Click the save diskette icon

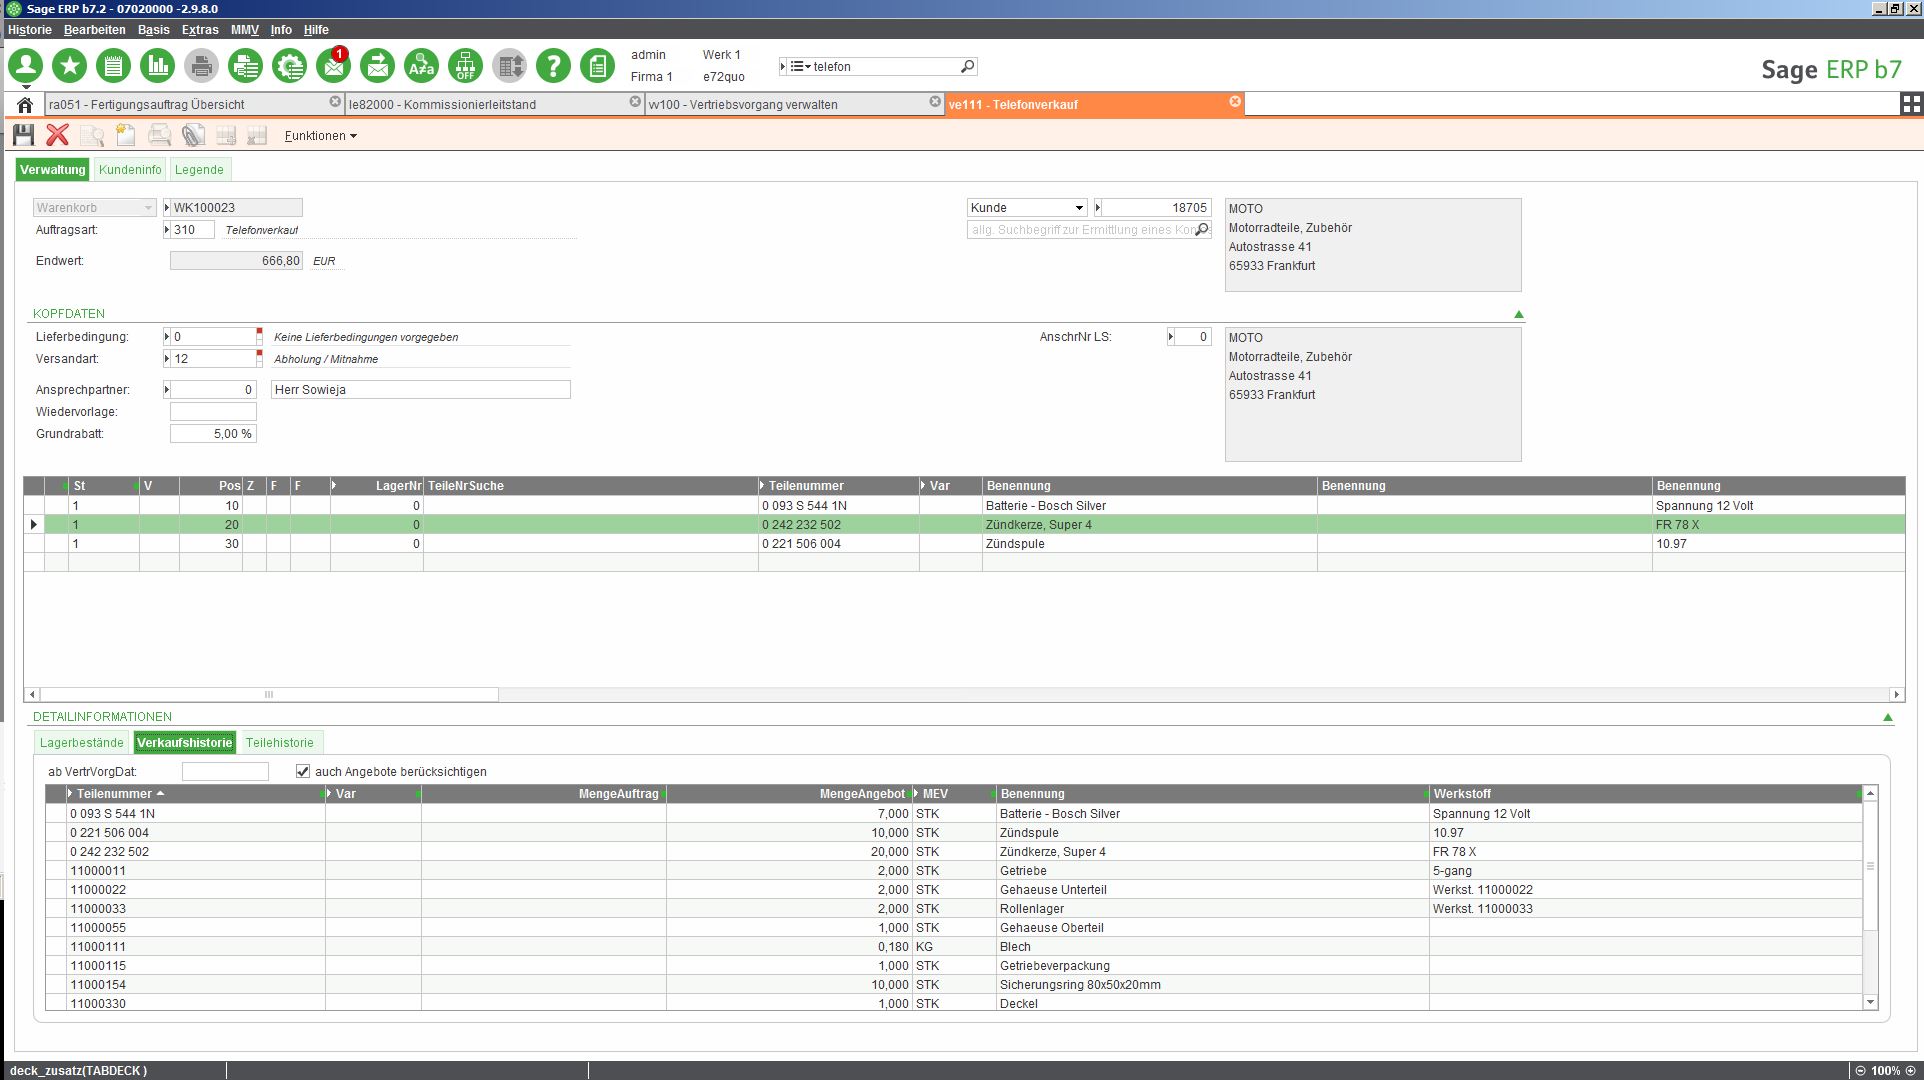pos(24,135)
